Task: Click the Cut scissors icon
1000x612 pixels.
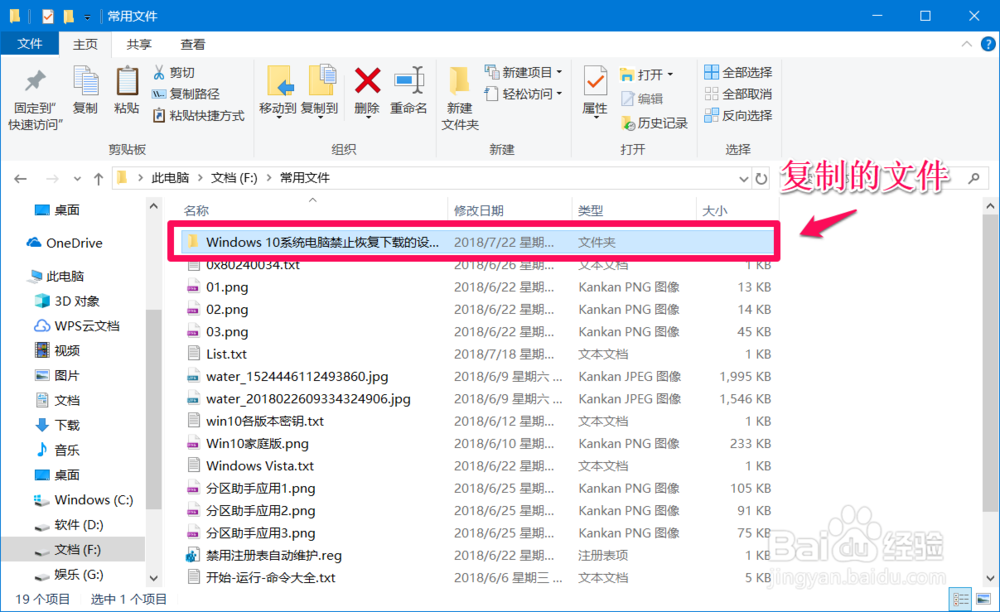Action: point(159,73)
